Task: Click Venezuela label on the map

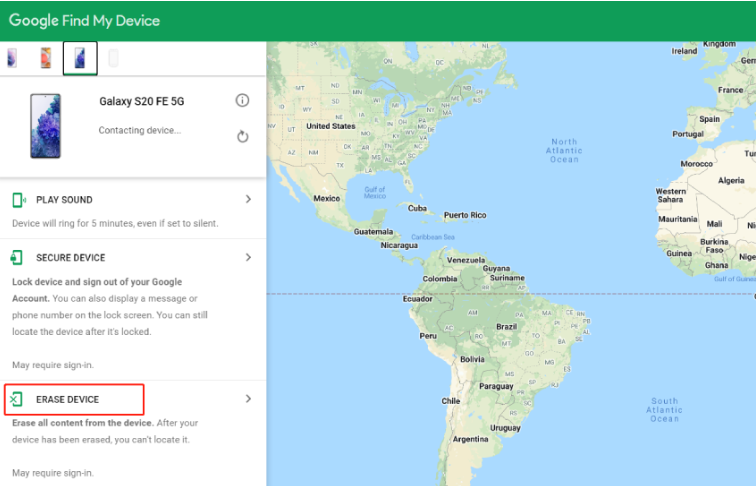Action: (x=466, y=260)
